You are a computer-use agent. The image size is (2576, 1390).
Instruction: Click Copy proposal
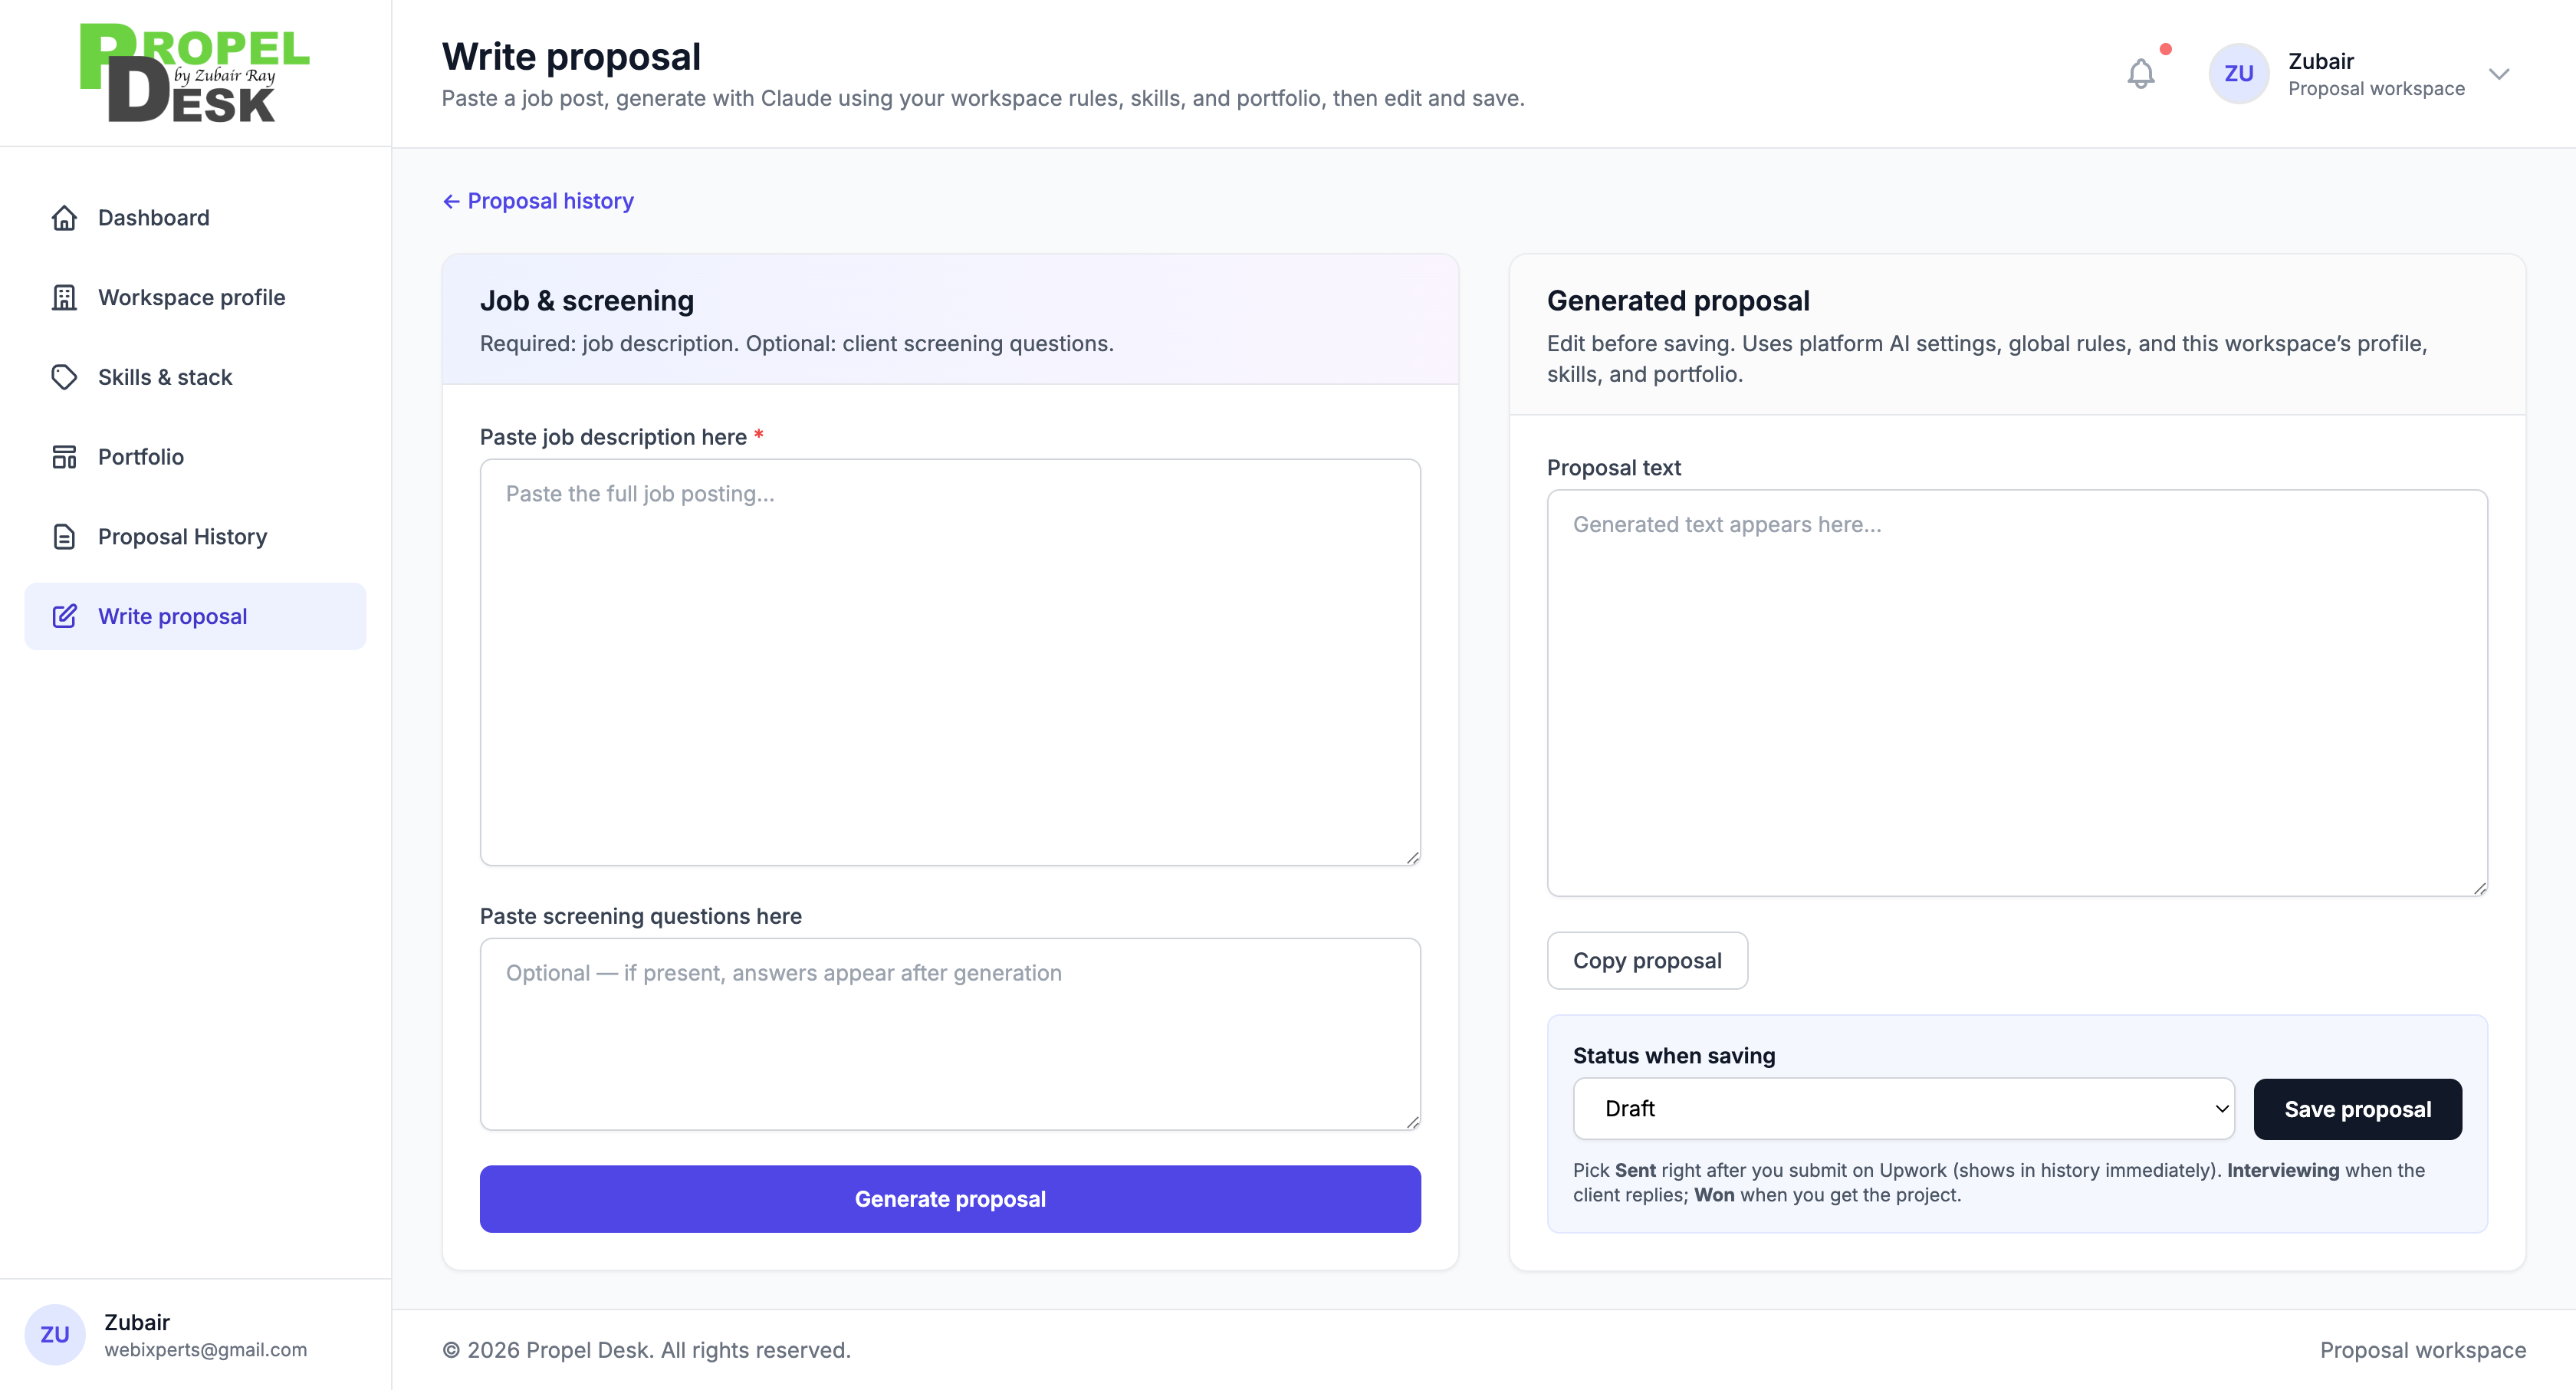(x=1647, y=960)
